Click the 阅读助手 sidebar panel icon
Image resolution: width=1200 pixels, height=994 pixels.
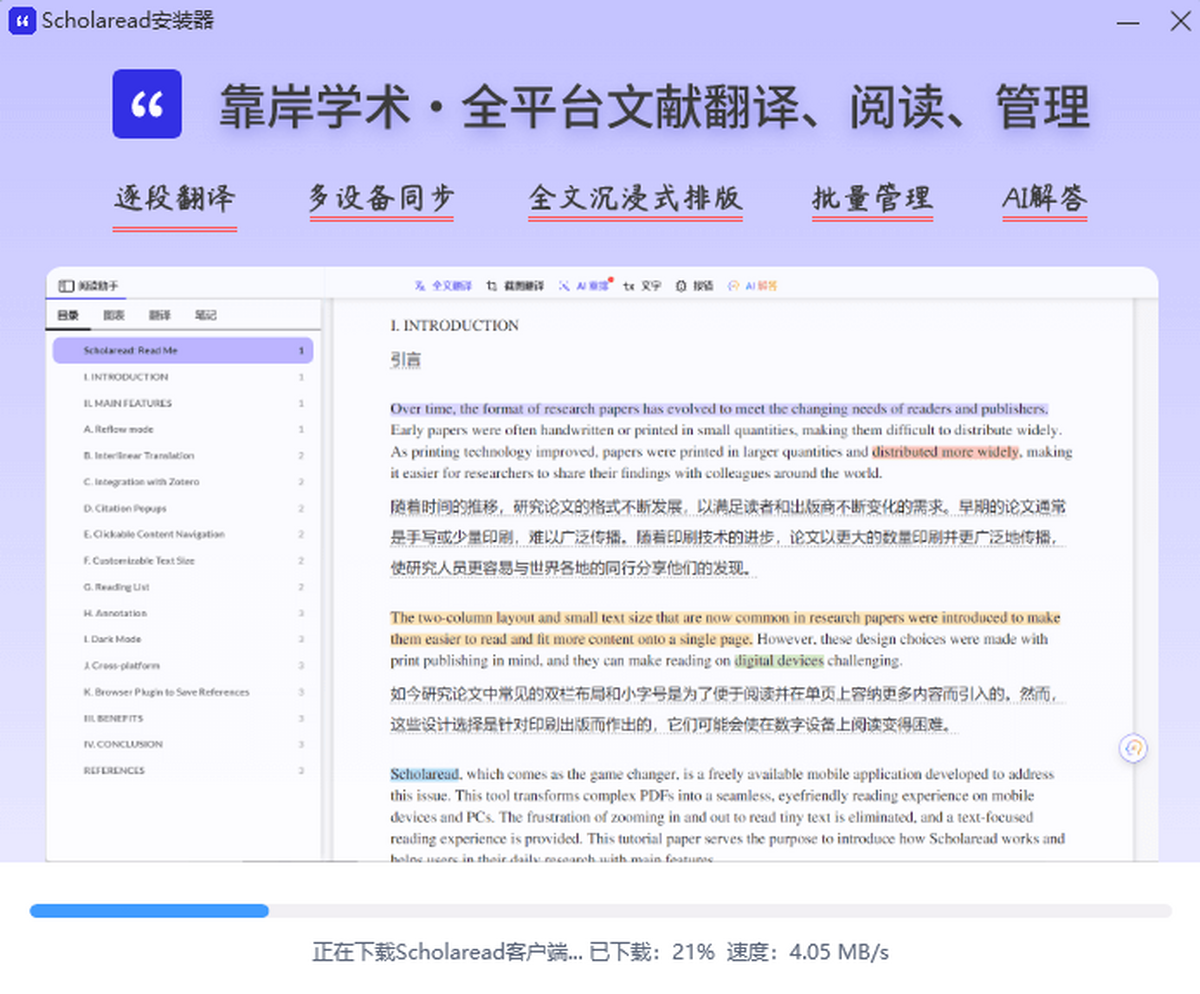[66, 286]
